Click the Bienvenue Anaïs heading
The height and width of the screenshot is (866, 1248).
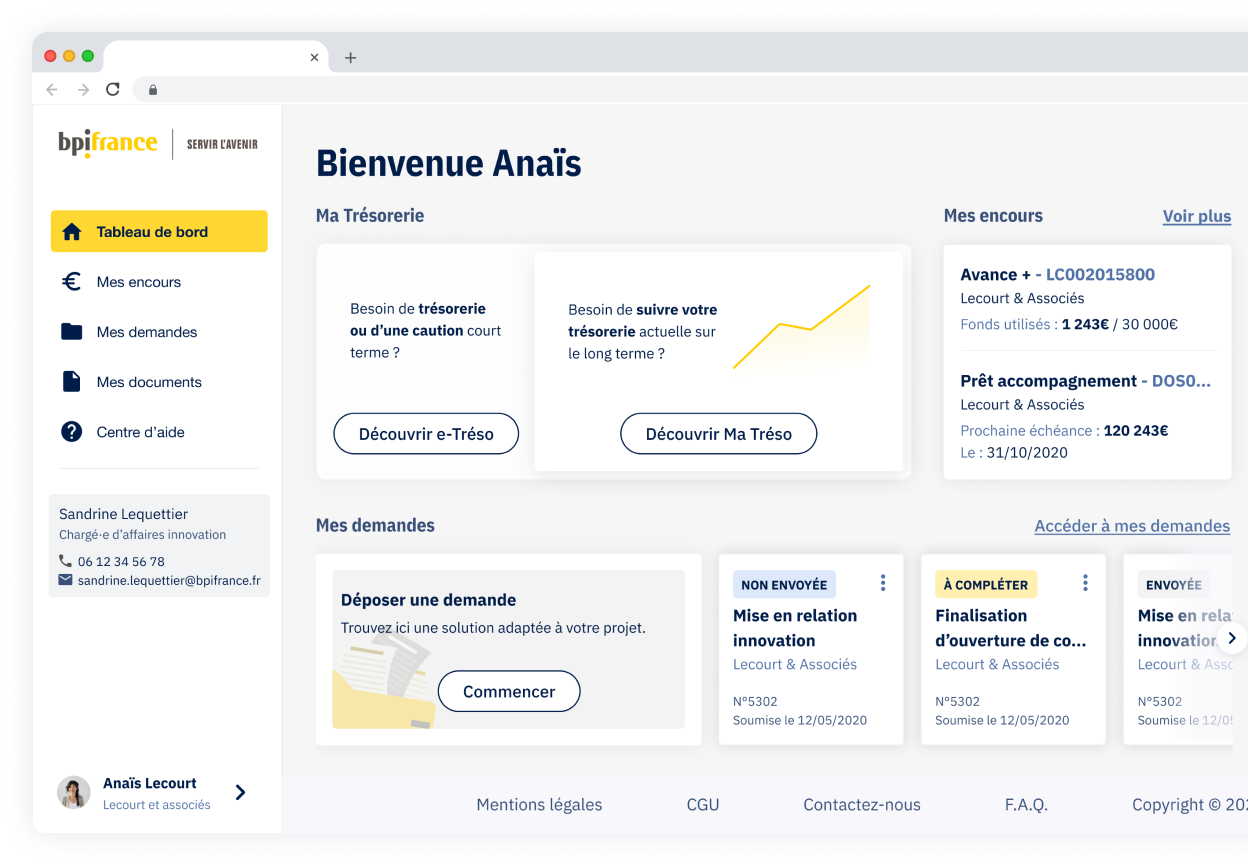pyautogui.click(x=449, y=163)
